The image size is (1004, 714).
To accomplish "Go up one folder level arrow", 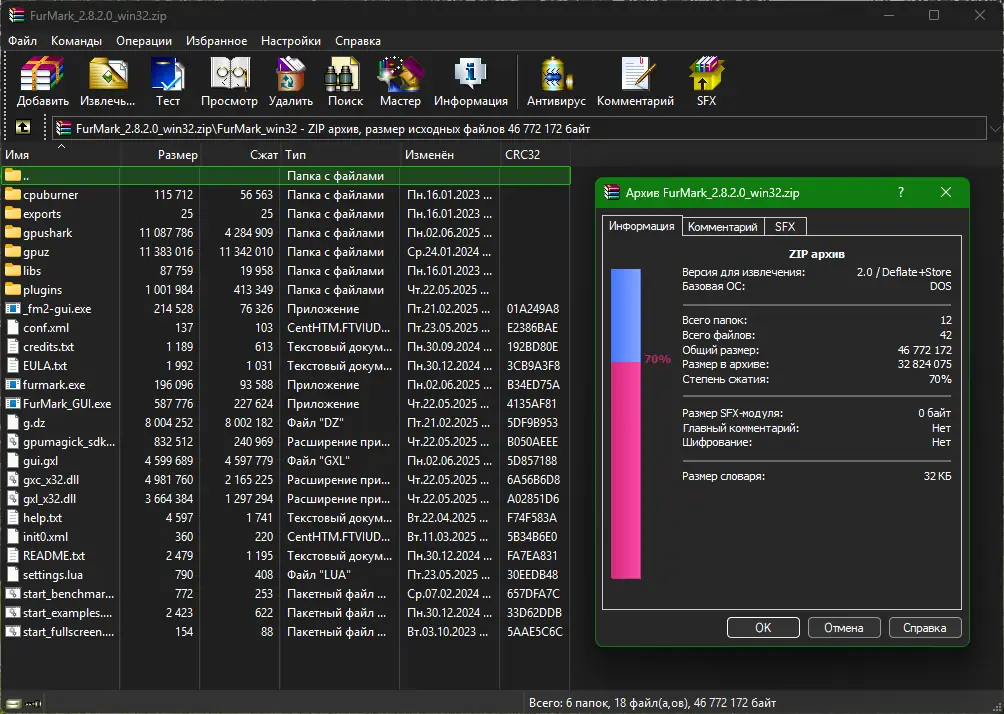I will point(23,127).
